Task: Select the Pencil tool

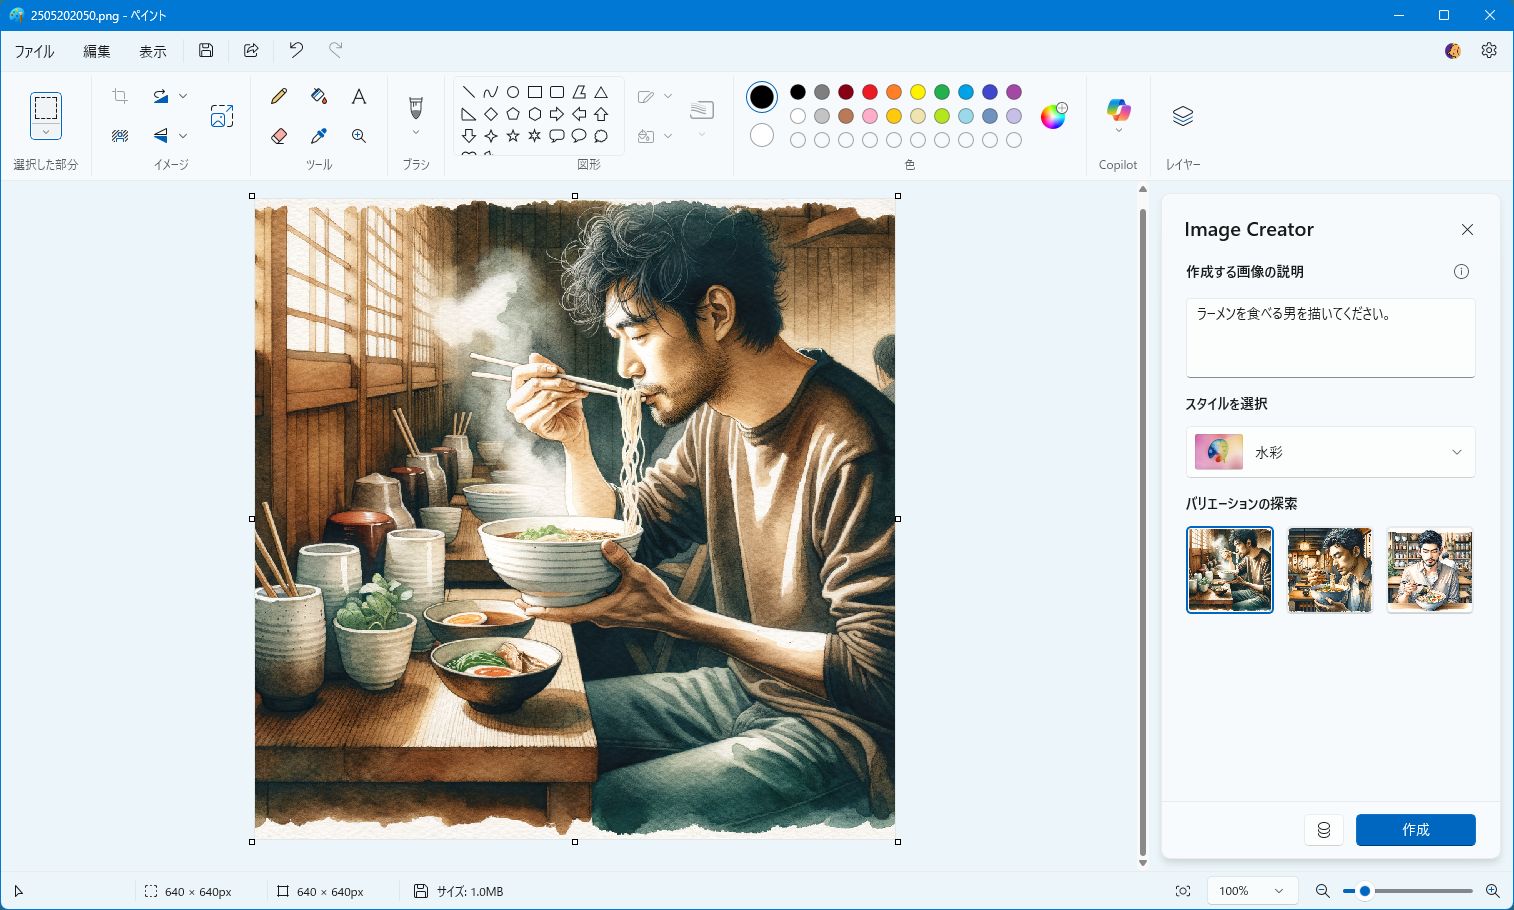Action: click(279, 97)
